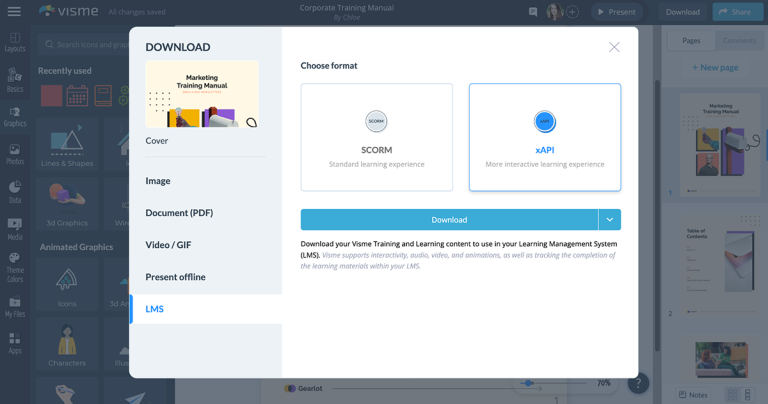This screenshot has height=404, width=768.
Task: Close the Download dialog
Action: pyautogui.click(x=614, y=47)
